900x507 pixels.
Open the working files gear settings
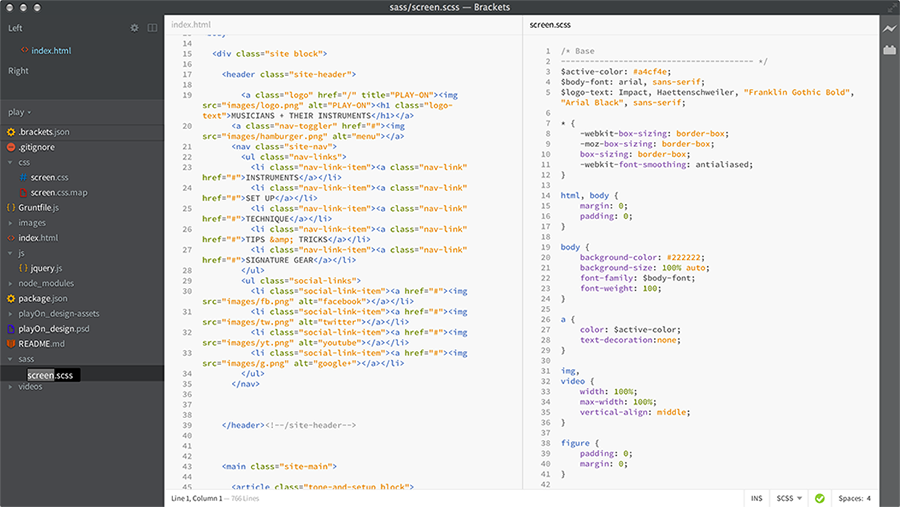coord(135,28)
